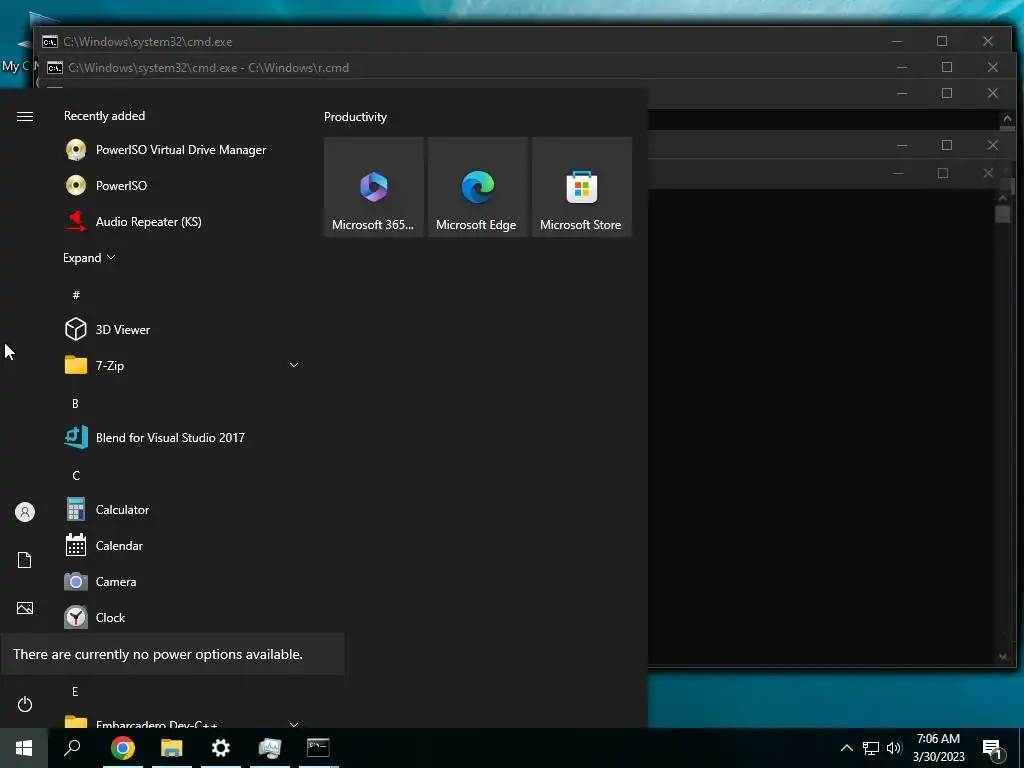1024x768 pixels.
Task: Open taskbar app beside Settings gear
Action: (270, 748)
